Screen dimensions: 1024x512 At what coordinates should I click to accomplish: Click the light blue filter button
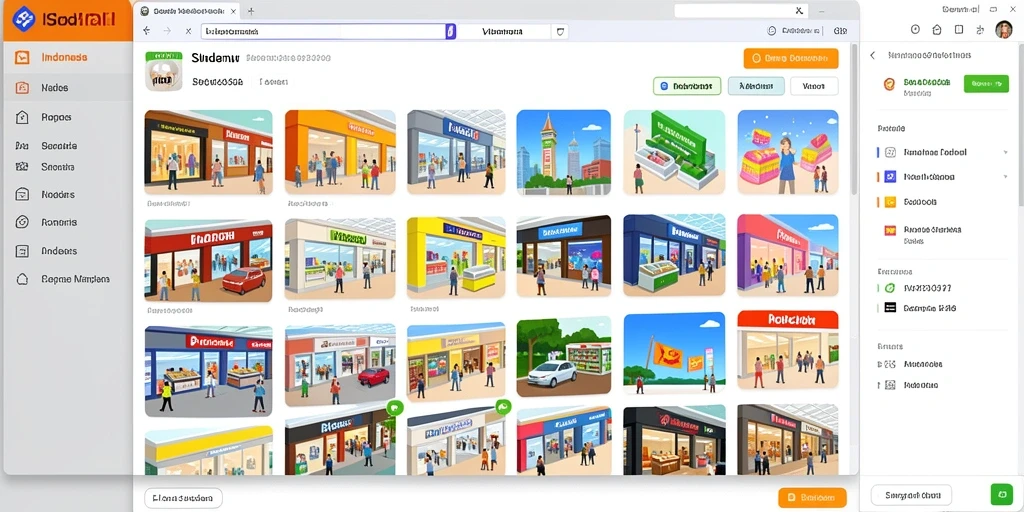(x=756, y=86)
